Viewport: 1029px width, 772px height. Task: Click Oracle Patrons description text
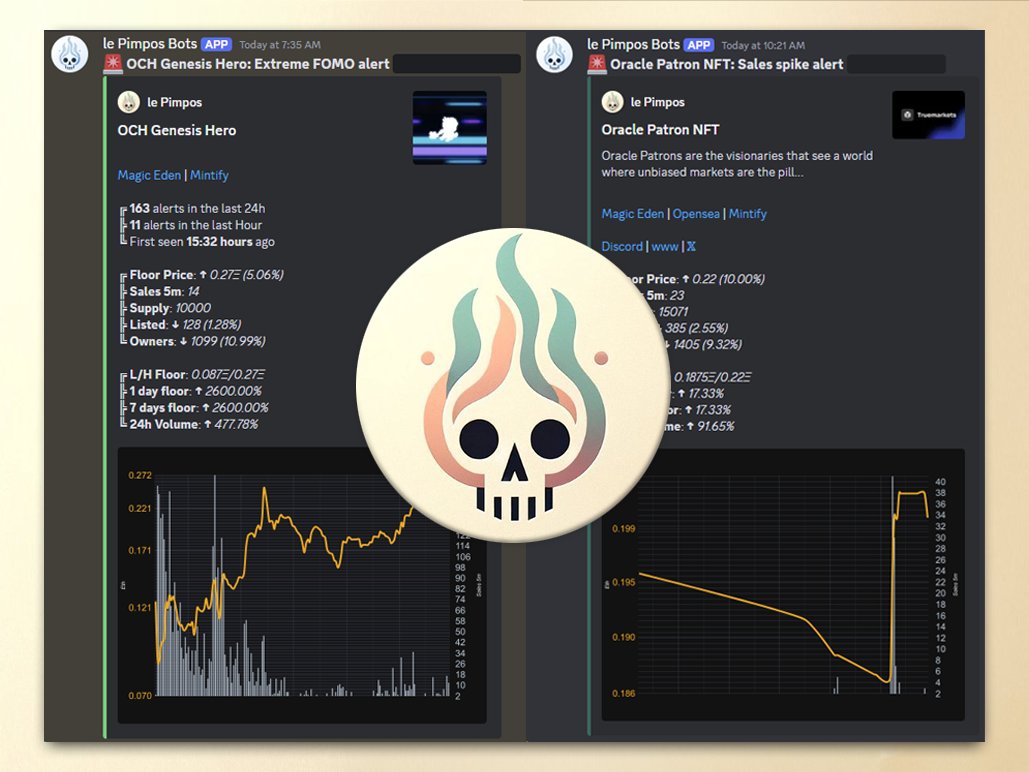[x=737, y=164]
